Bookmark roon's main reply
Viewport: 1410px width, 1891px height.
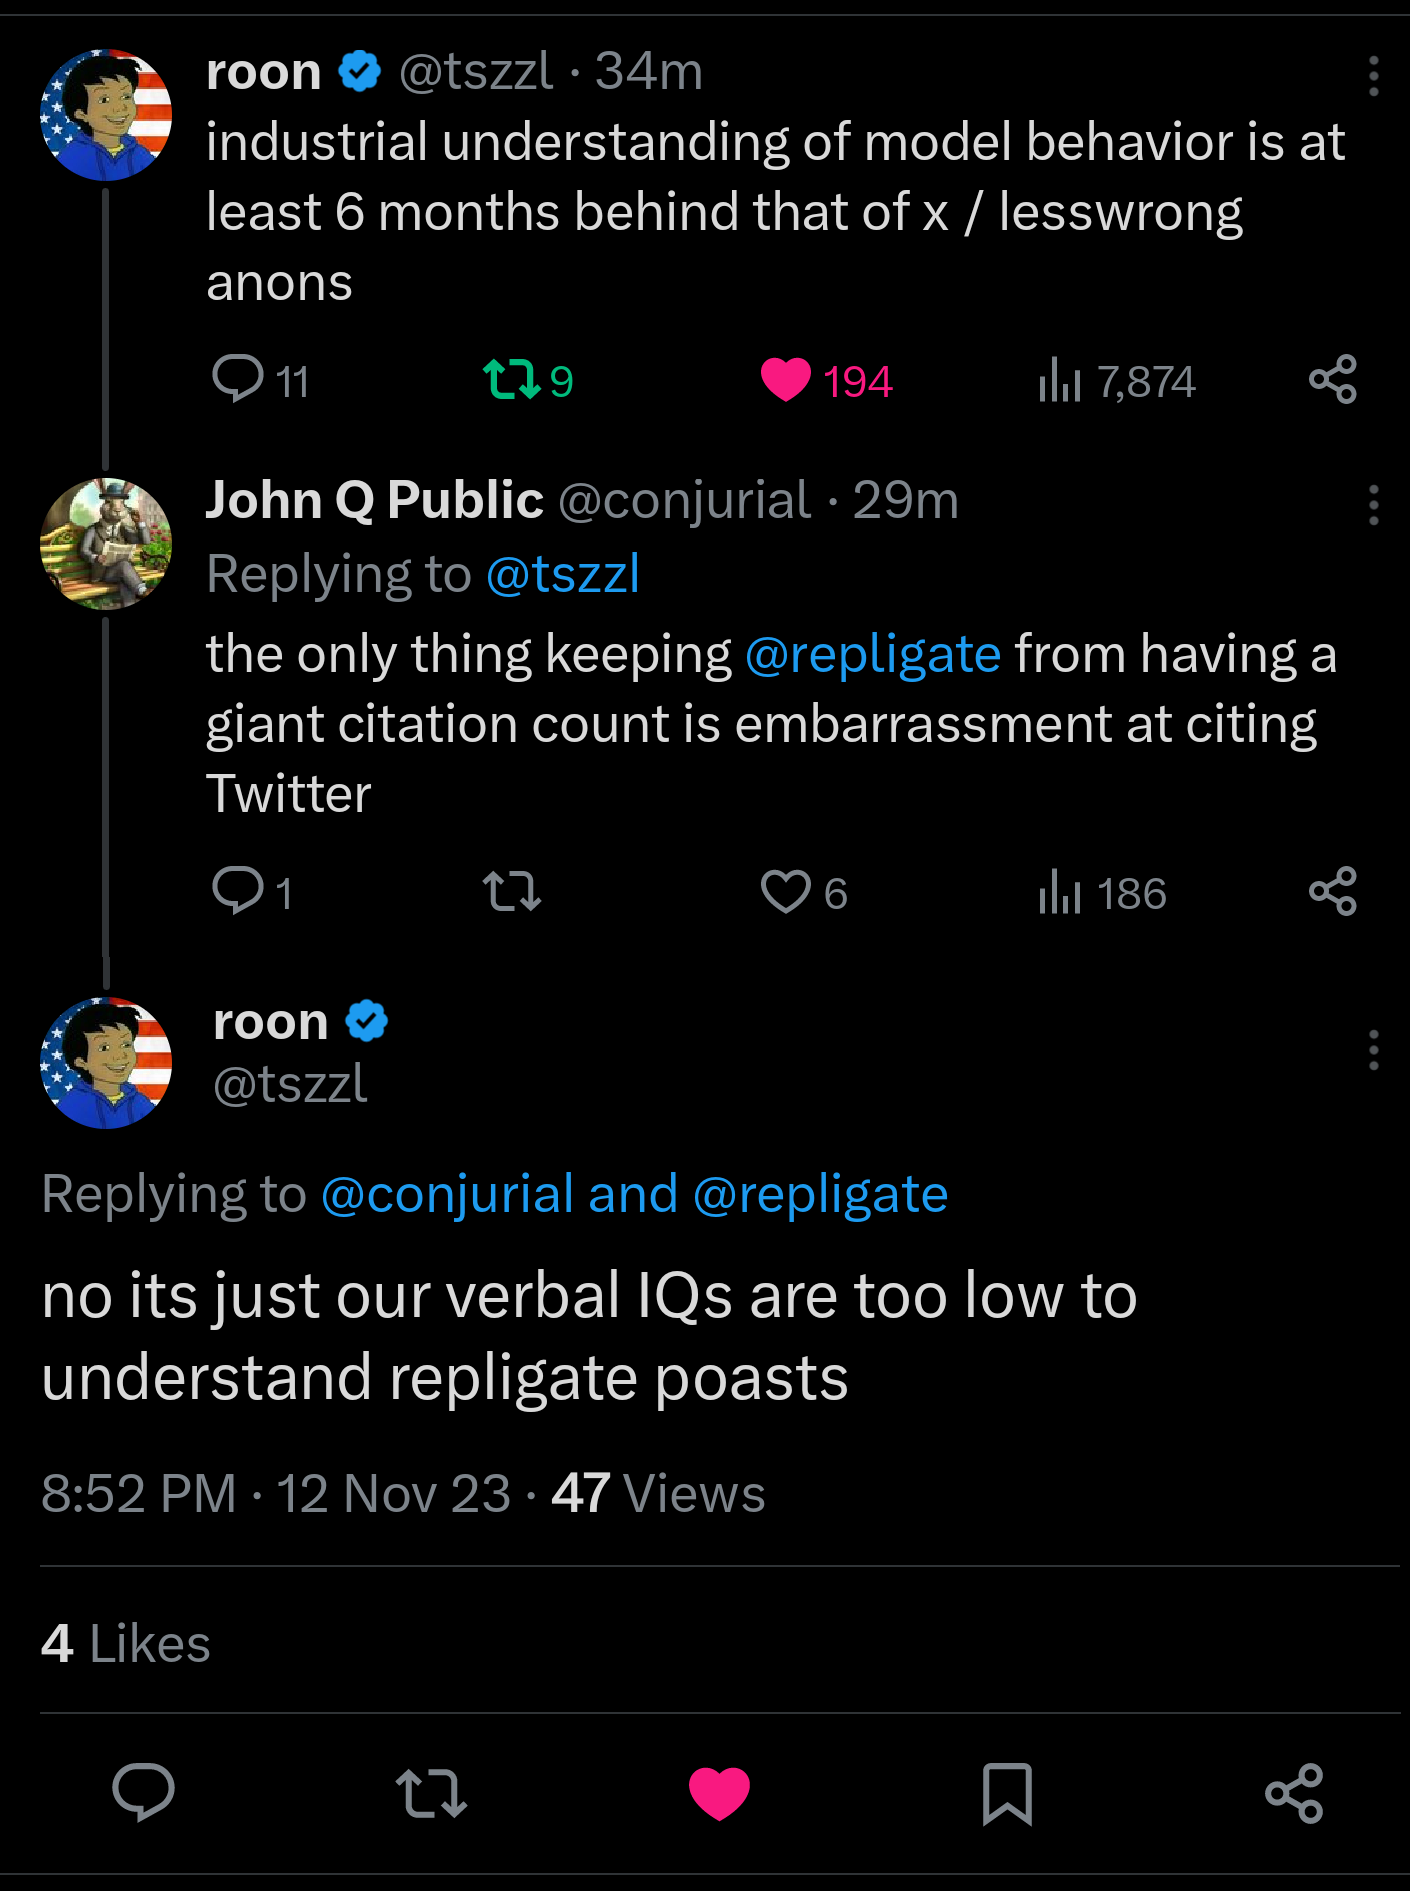point(1006,1793)
